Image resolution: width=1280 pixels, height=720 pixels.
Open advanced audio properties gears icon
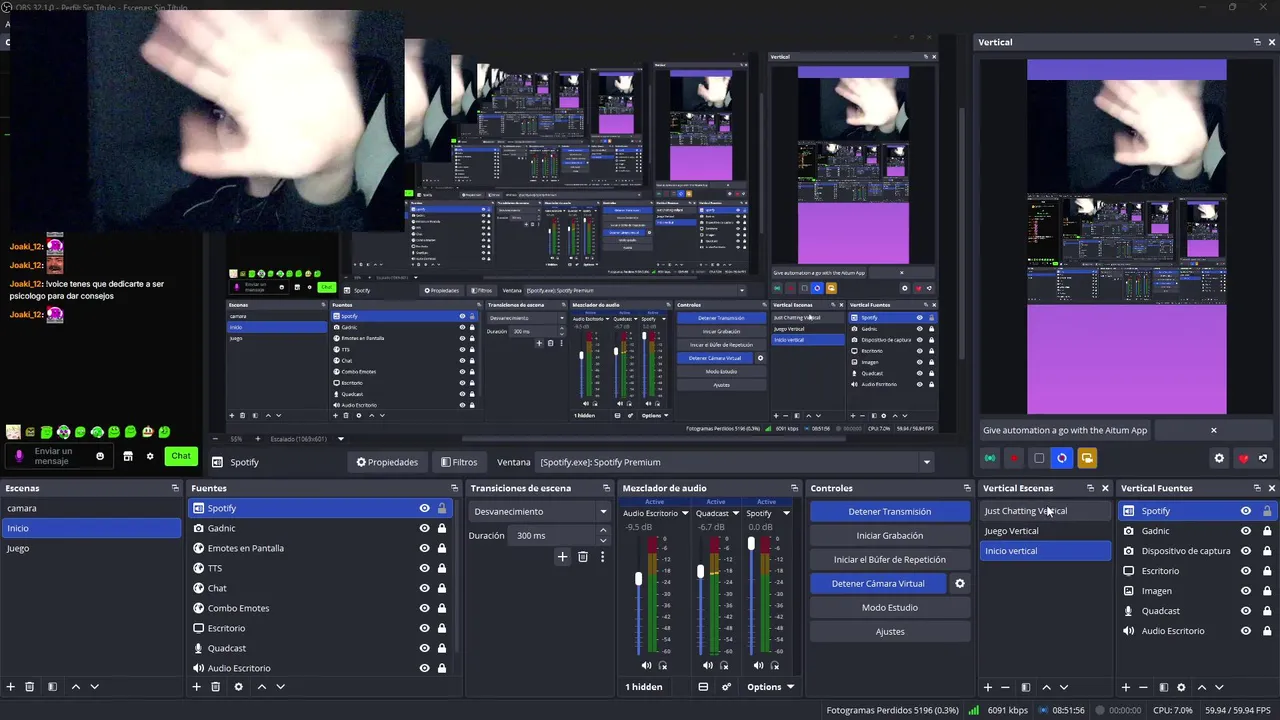[x=727, y=687]
